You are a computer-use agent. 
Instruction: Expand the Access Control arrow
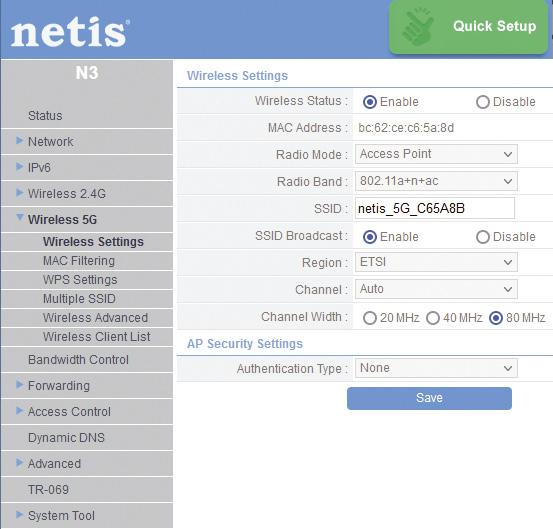20,411
